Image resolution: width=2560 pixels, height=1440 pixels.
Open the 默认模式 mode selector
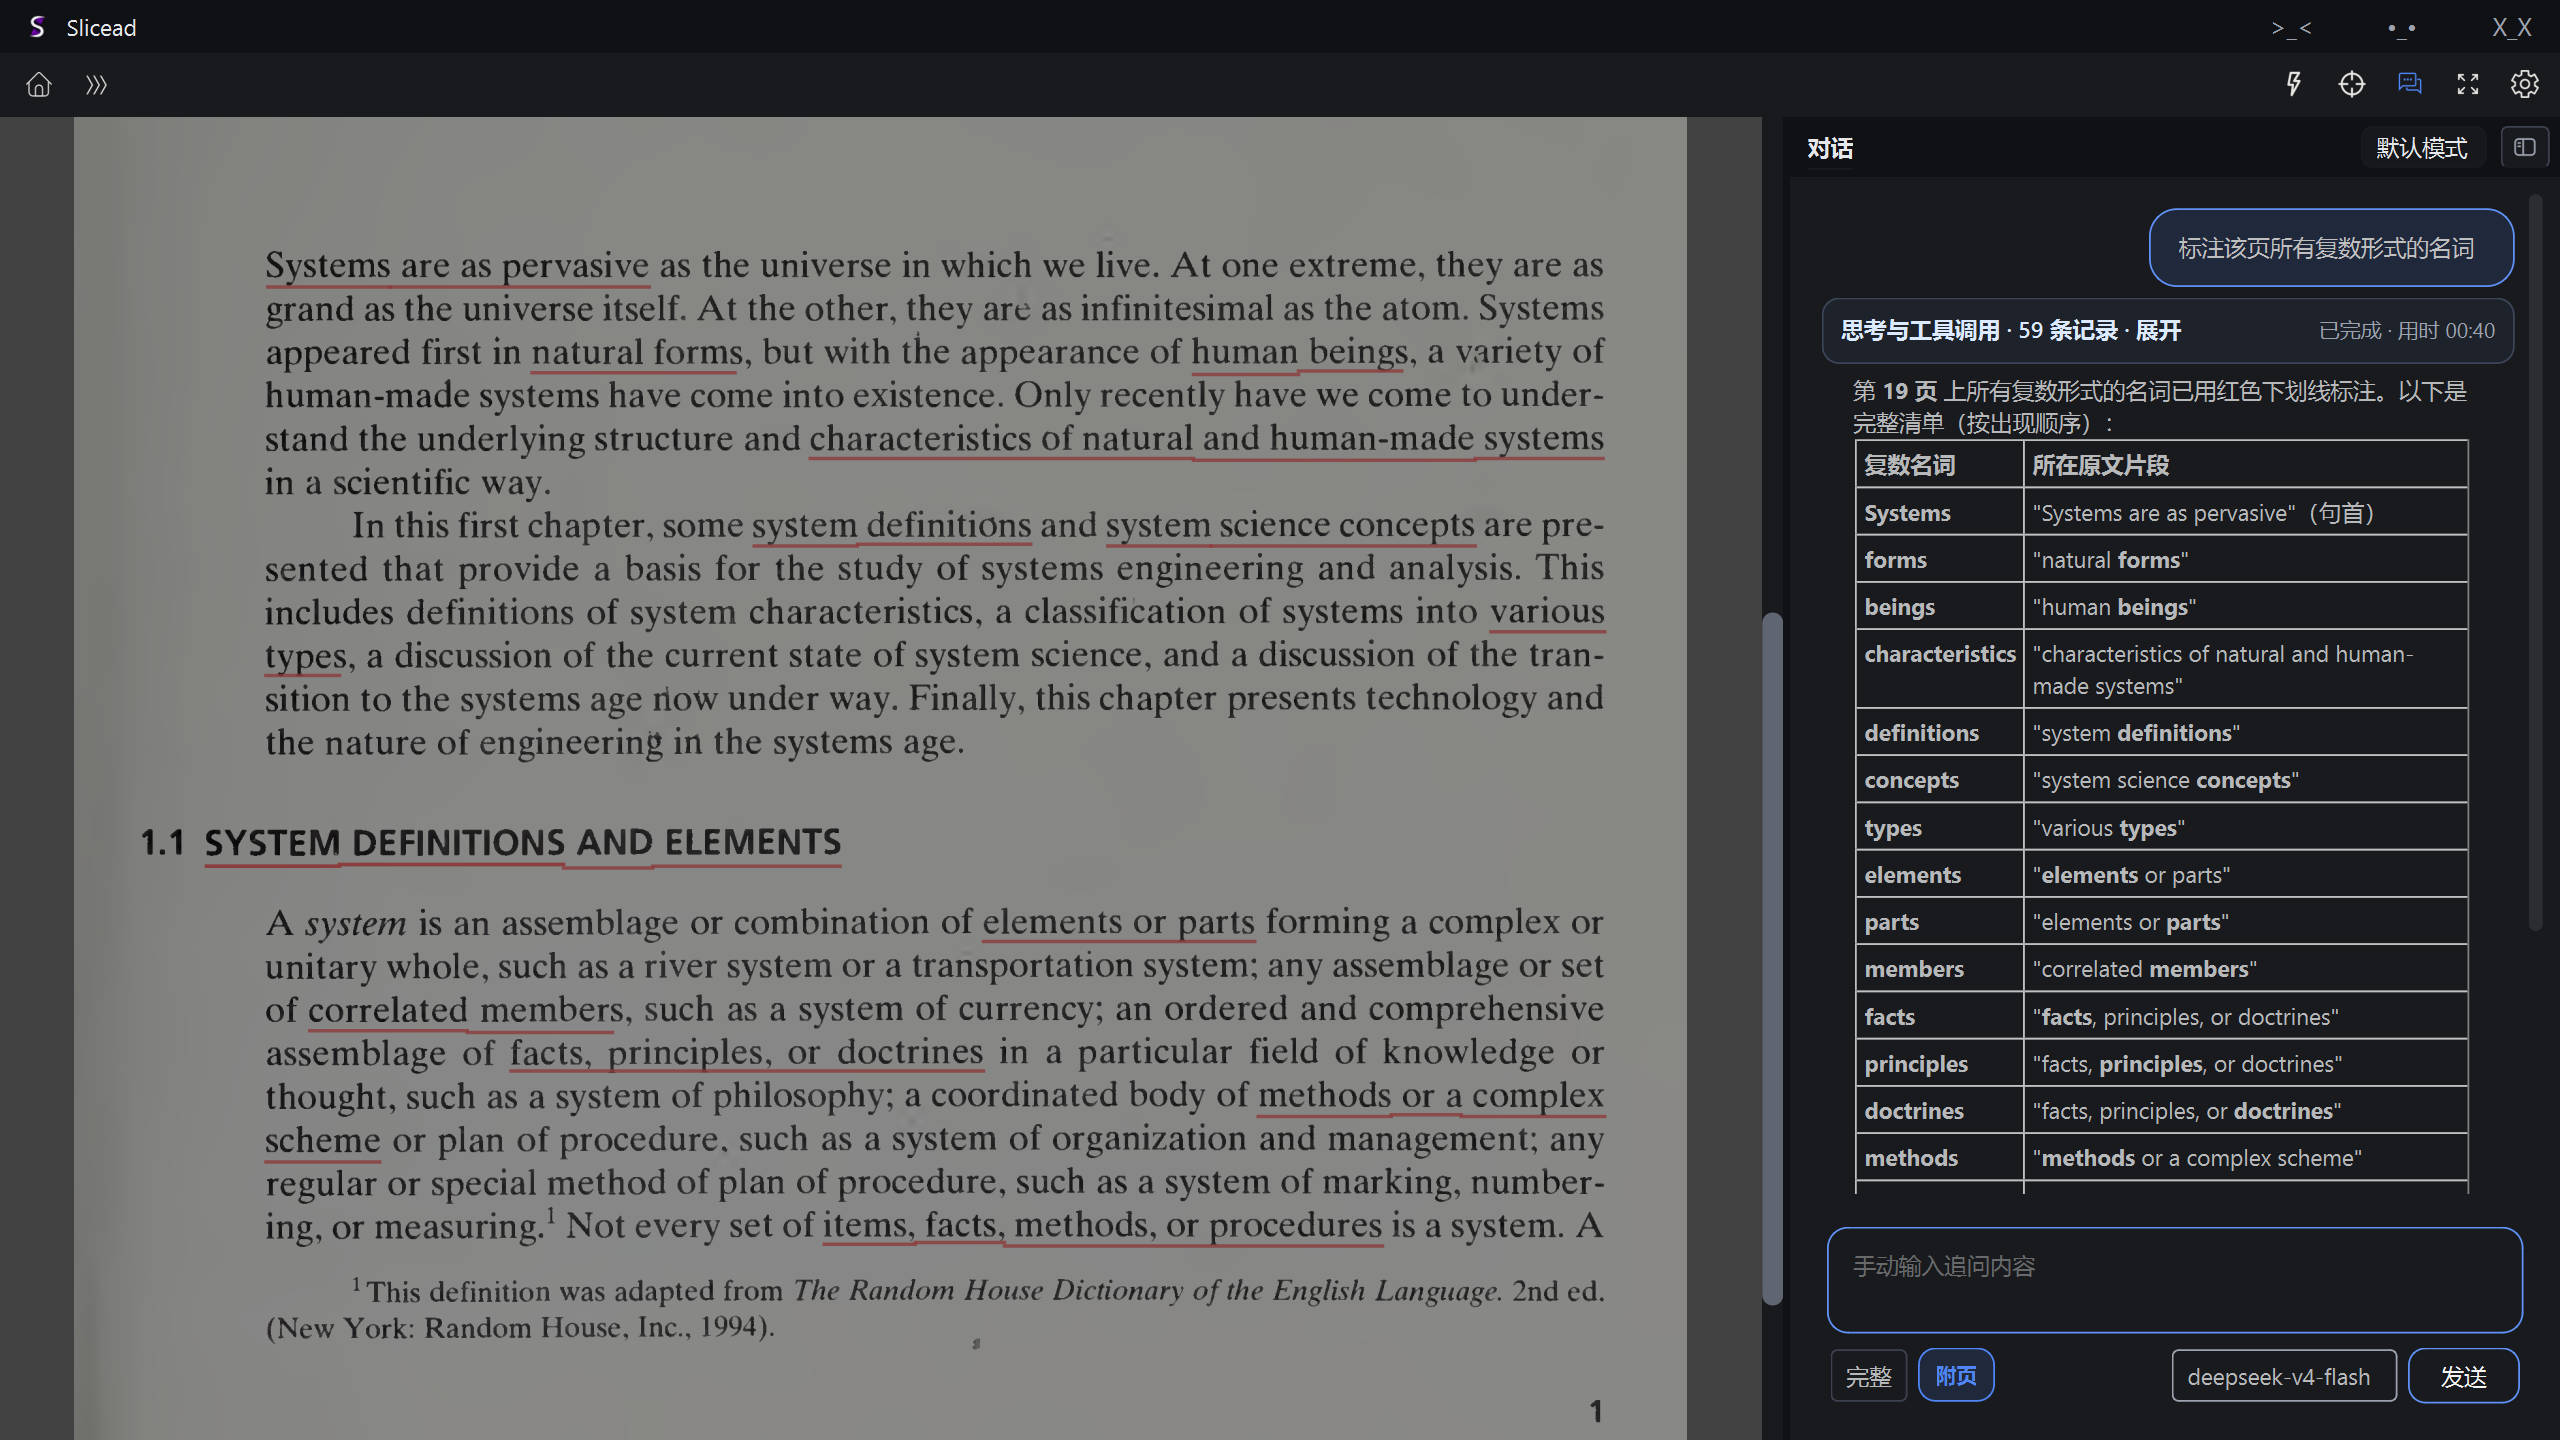[x=2422, y=148]
